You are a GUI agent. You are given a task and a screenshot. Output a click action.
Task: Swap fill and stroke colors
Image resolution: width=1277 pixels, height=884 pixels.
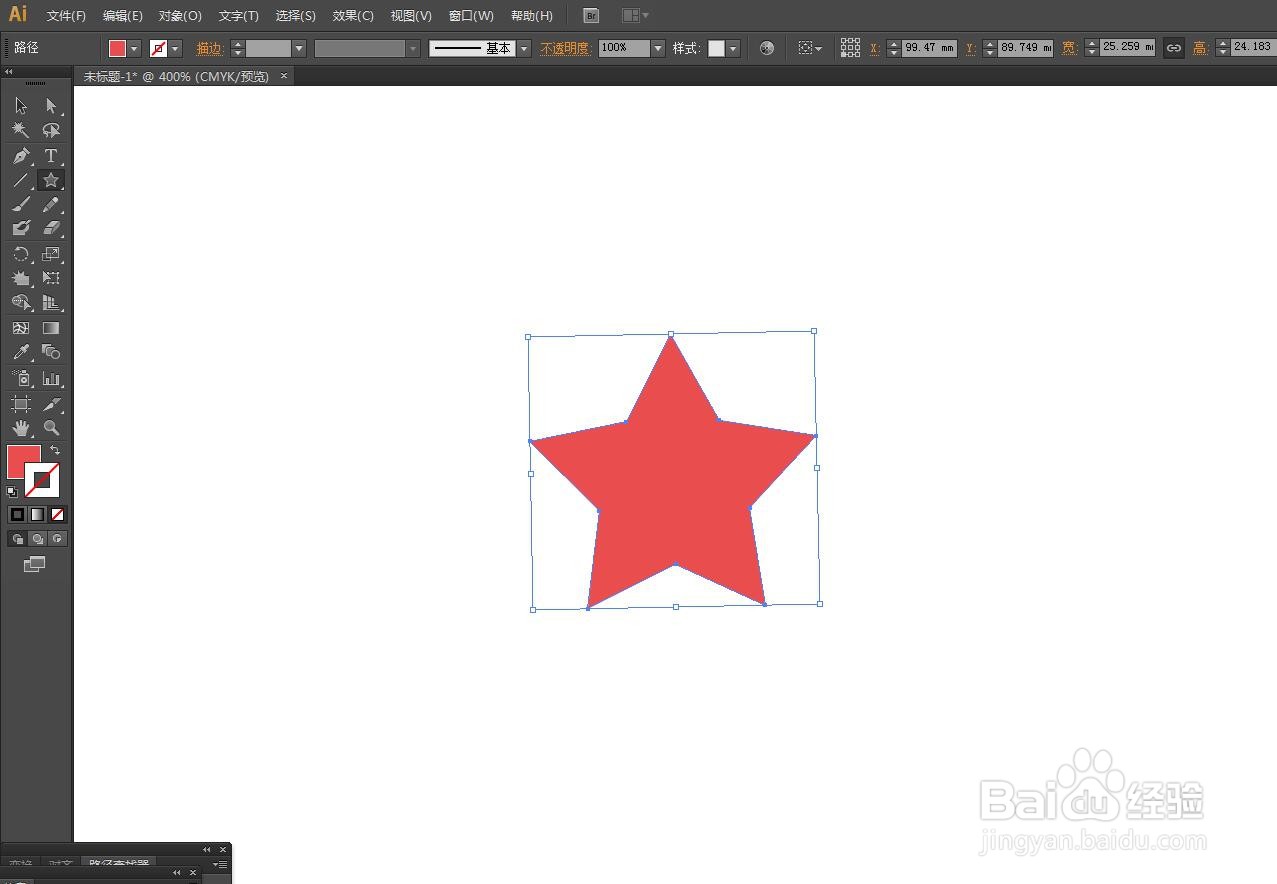[x=55, y=450]
